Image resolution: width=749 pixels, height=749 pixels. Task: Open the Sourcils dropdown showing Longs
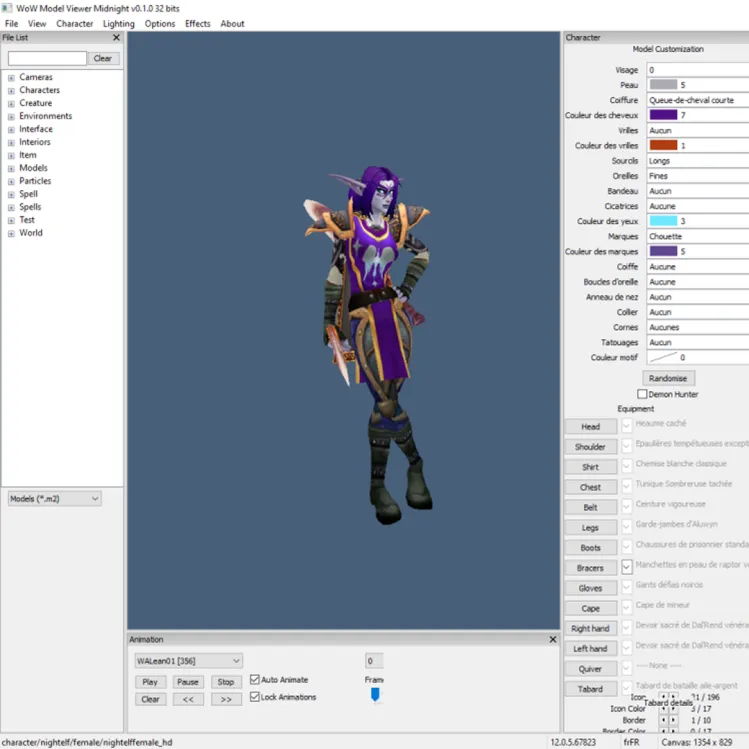pos(698,160)
